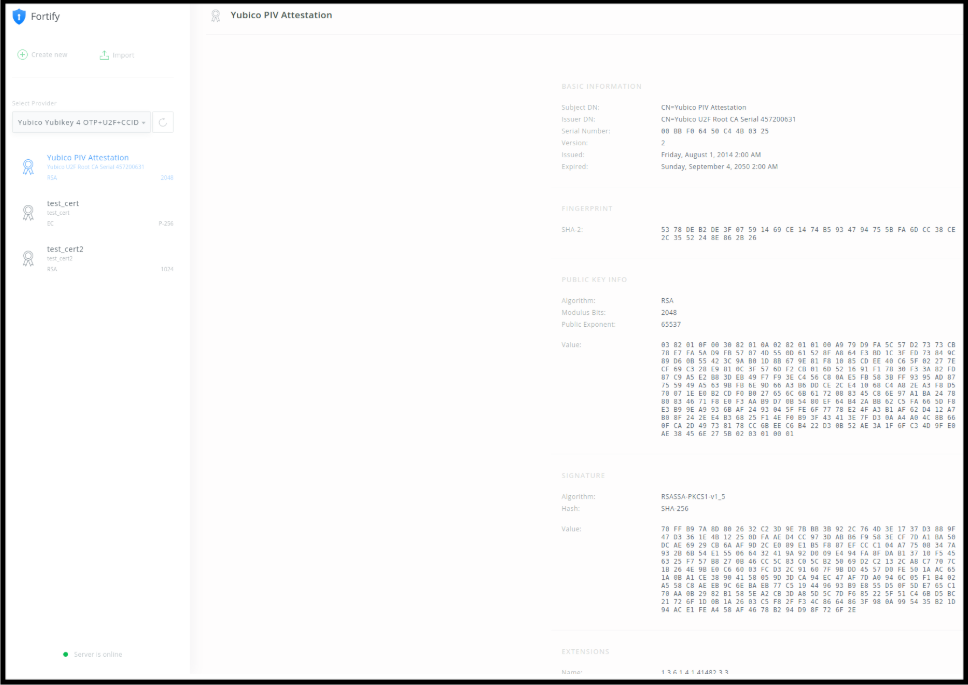The image size is (968, 685).
Task: Click the "SHA-256" hash value
Action: [675, 509]
